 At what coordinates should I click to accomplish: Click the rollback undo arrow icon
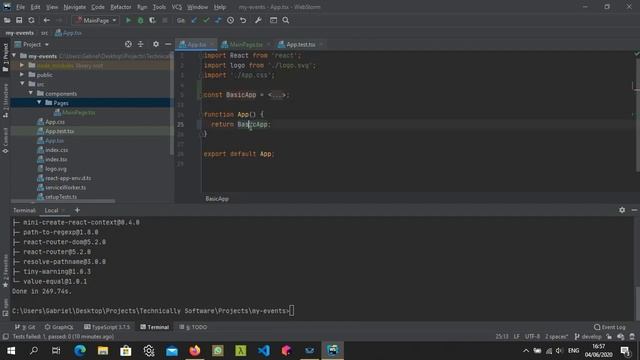click(243, 20)
